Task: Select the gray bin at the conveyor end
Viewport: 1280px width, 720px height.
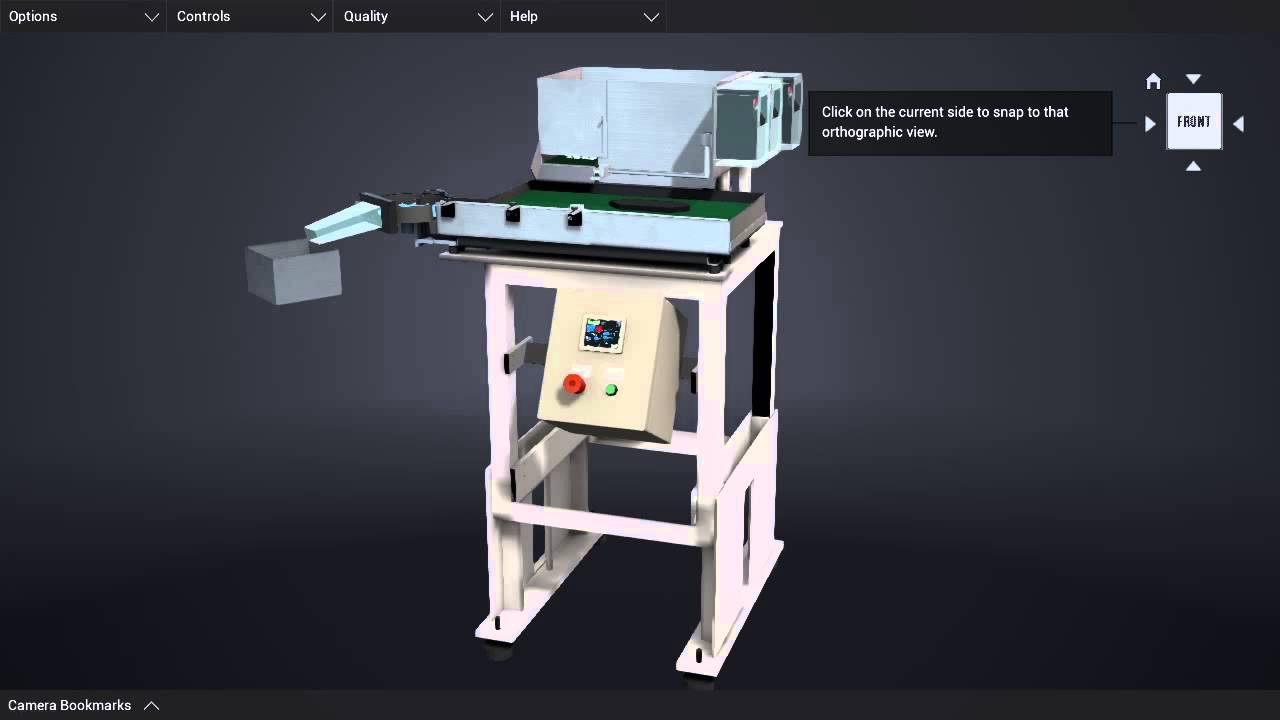Action: pos(293,274)
